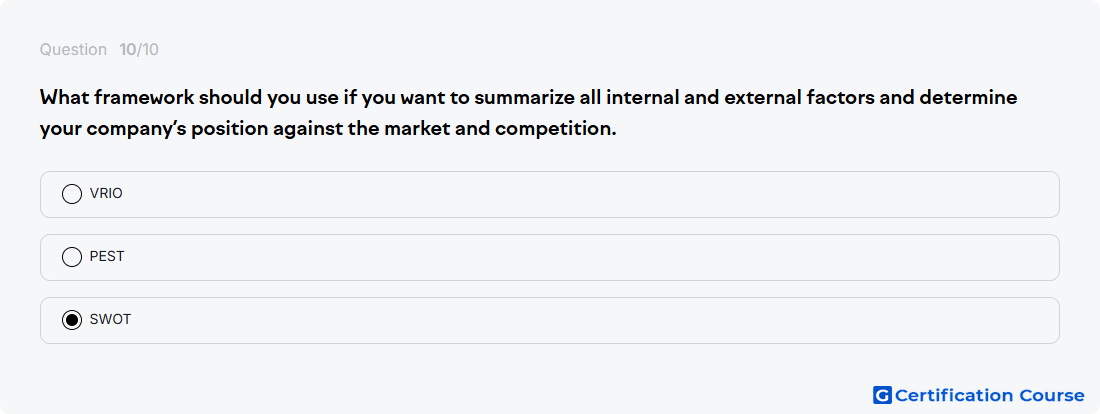Click the 10/10 question counter
This screenshot has width=1100, height=414.
pyautogui.click(x=139, y=50)
